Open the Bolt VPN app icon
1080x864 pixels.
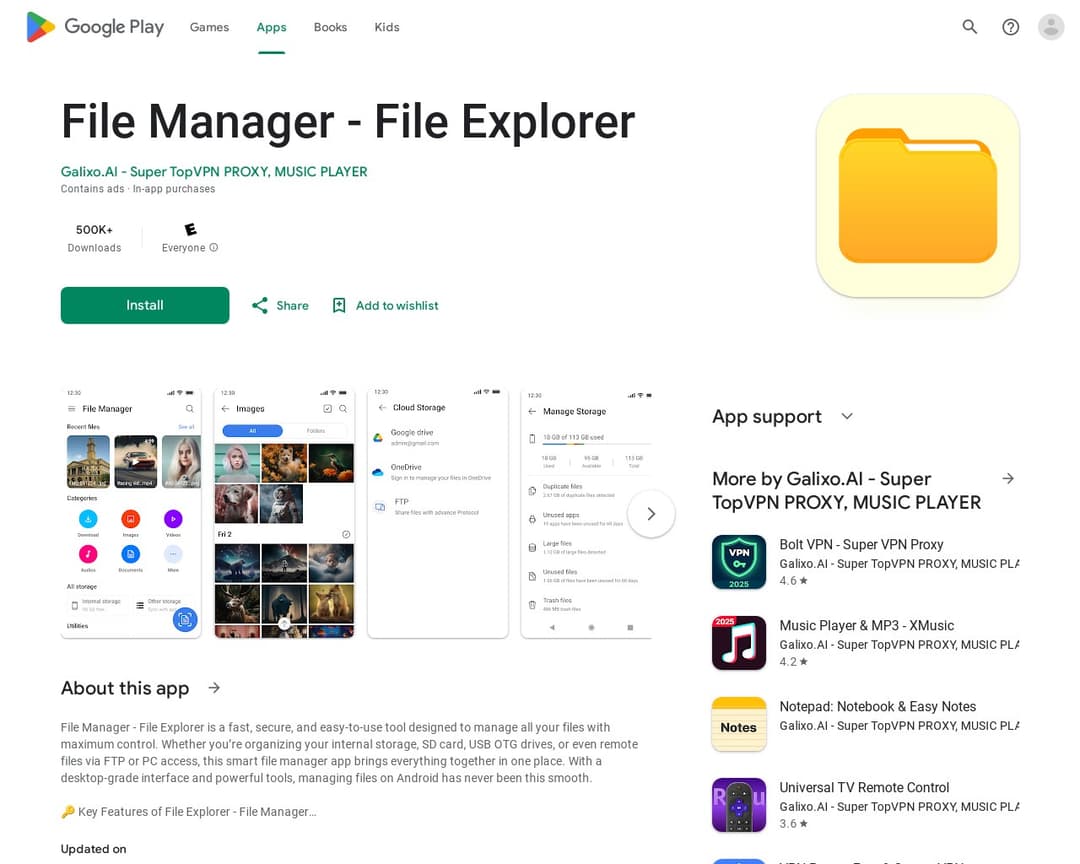738,562
